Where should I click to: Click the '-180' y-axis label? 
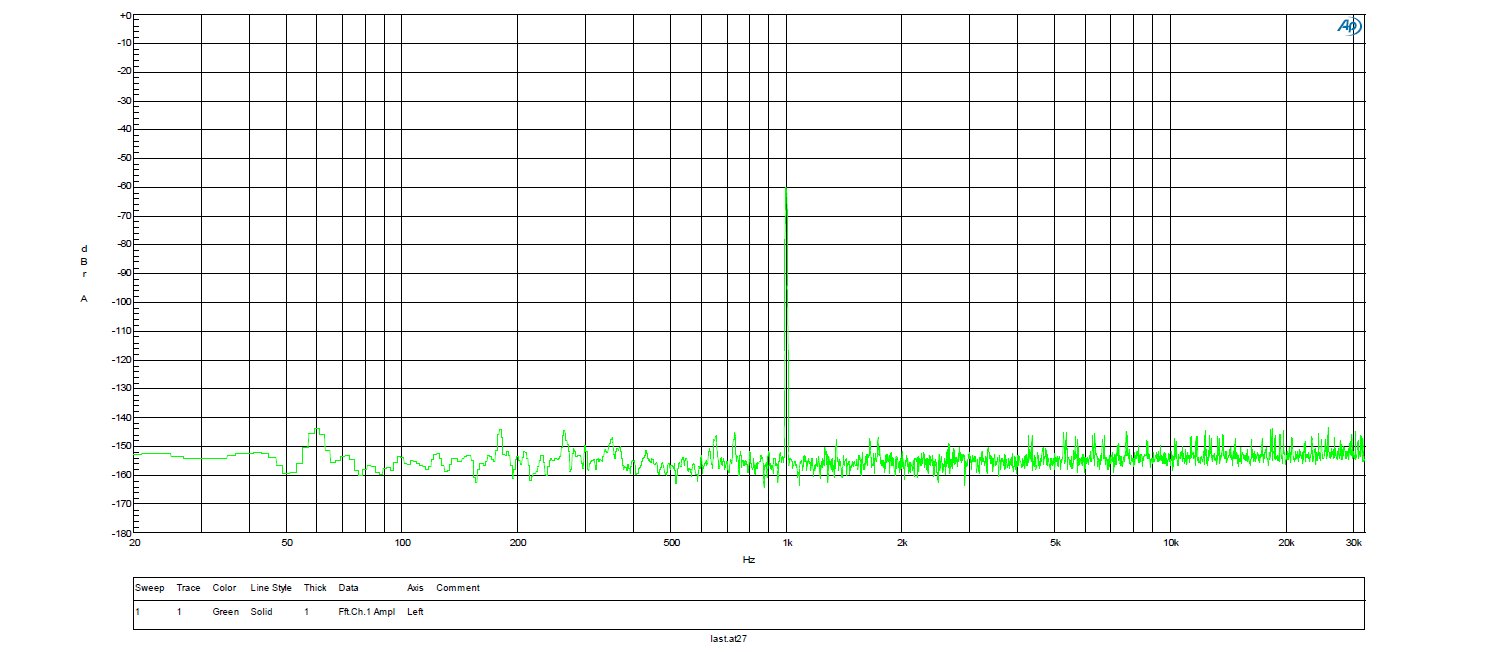point(123,532)
